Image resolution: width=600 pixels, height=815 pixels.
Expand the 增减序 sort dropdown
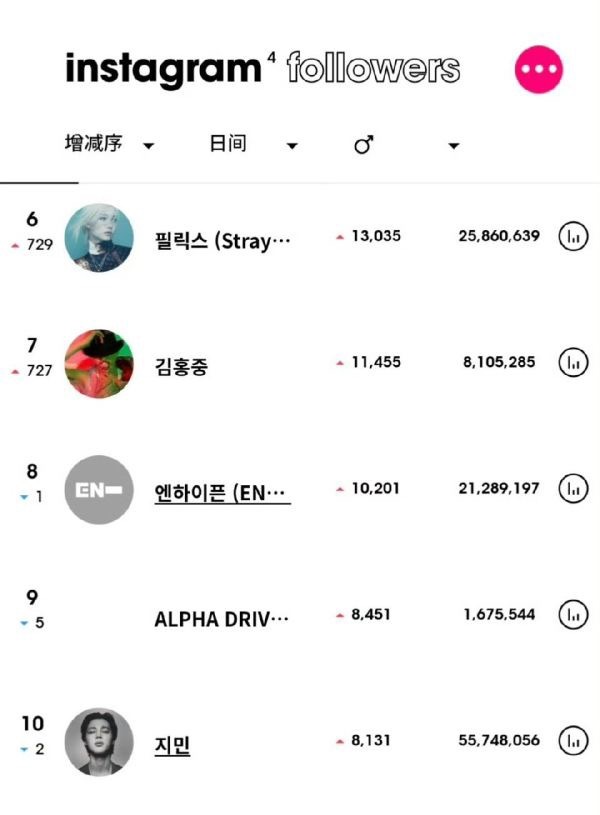point(149,146)
